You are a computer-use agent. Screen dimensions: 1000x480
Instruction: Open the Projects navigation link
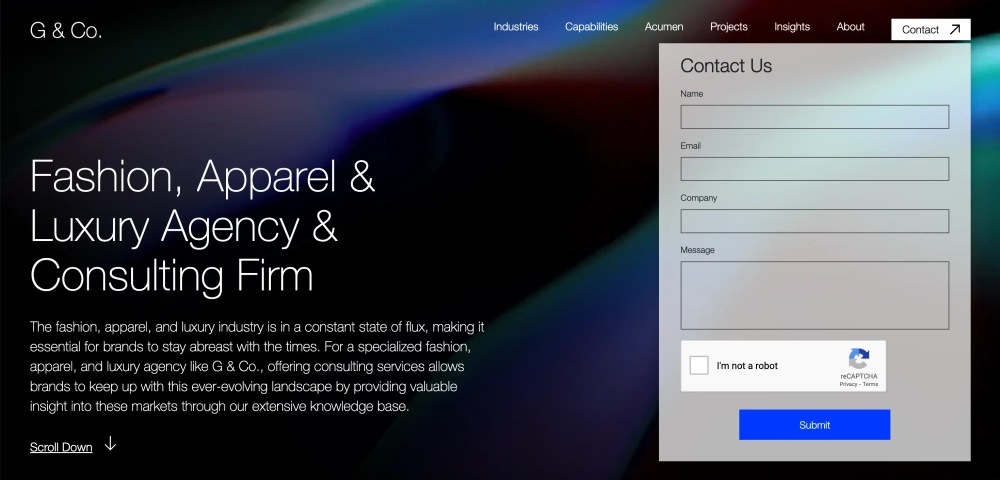click(728, 27)
